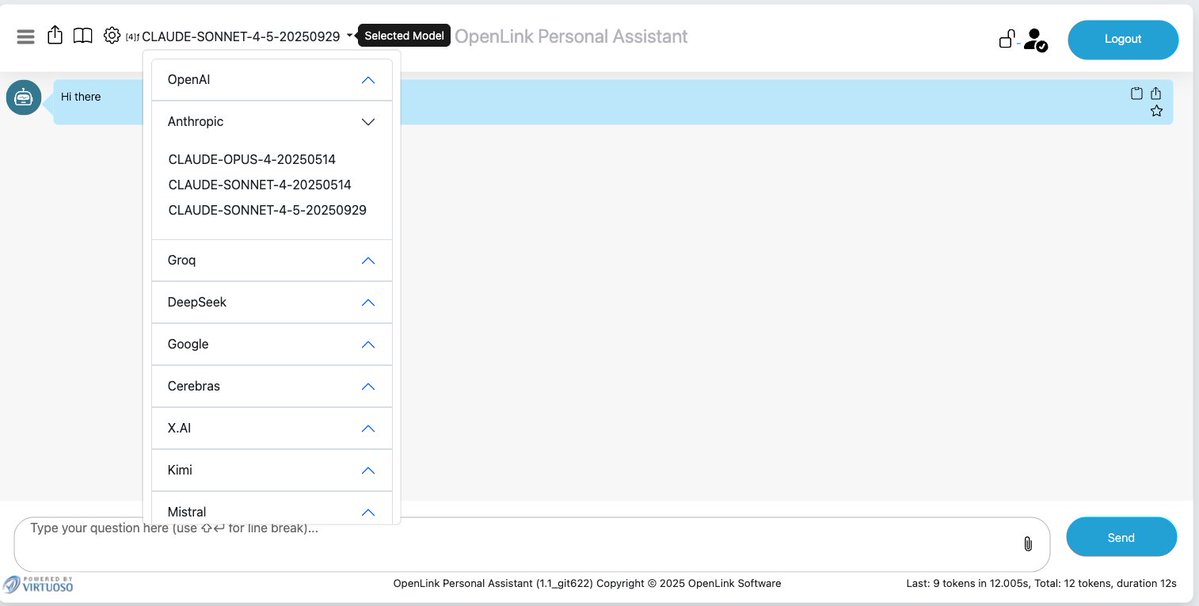Expand the X.AI provider section
The height and width of the screenshot is (606, 1199).
271,429
